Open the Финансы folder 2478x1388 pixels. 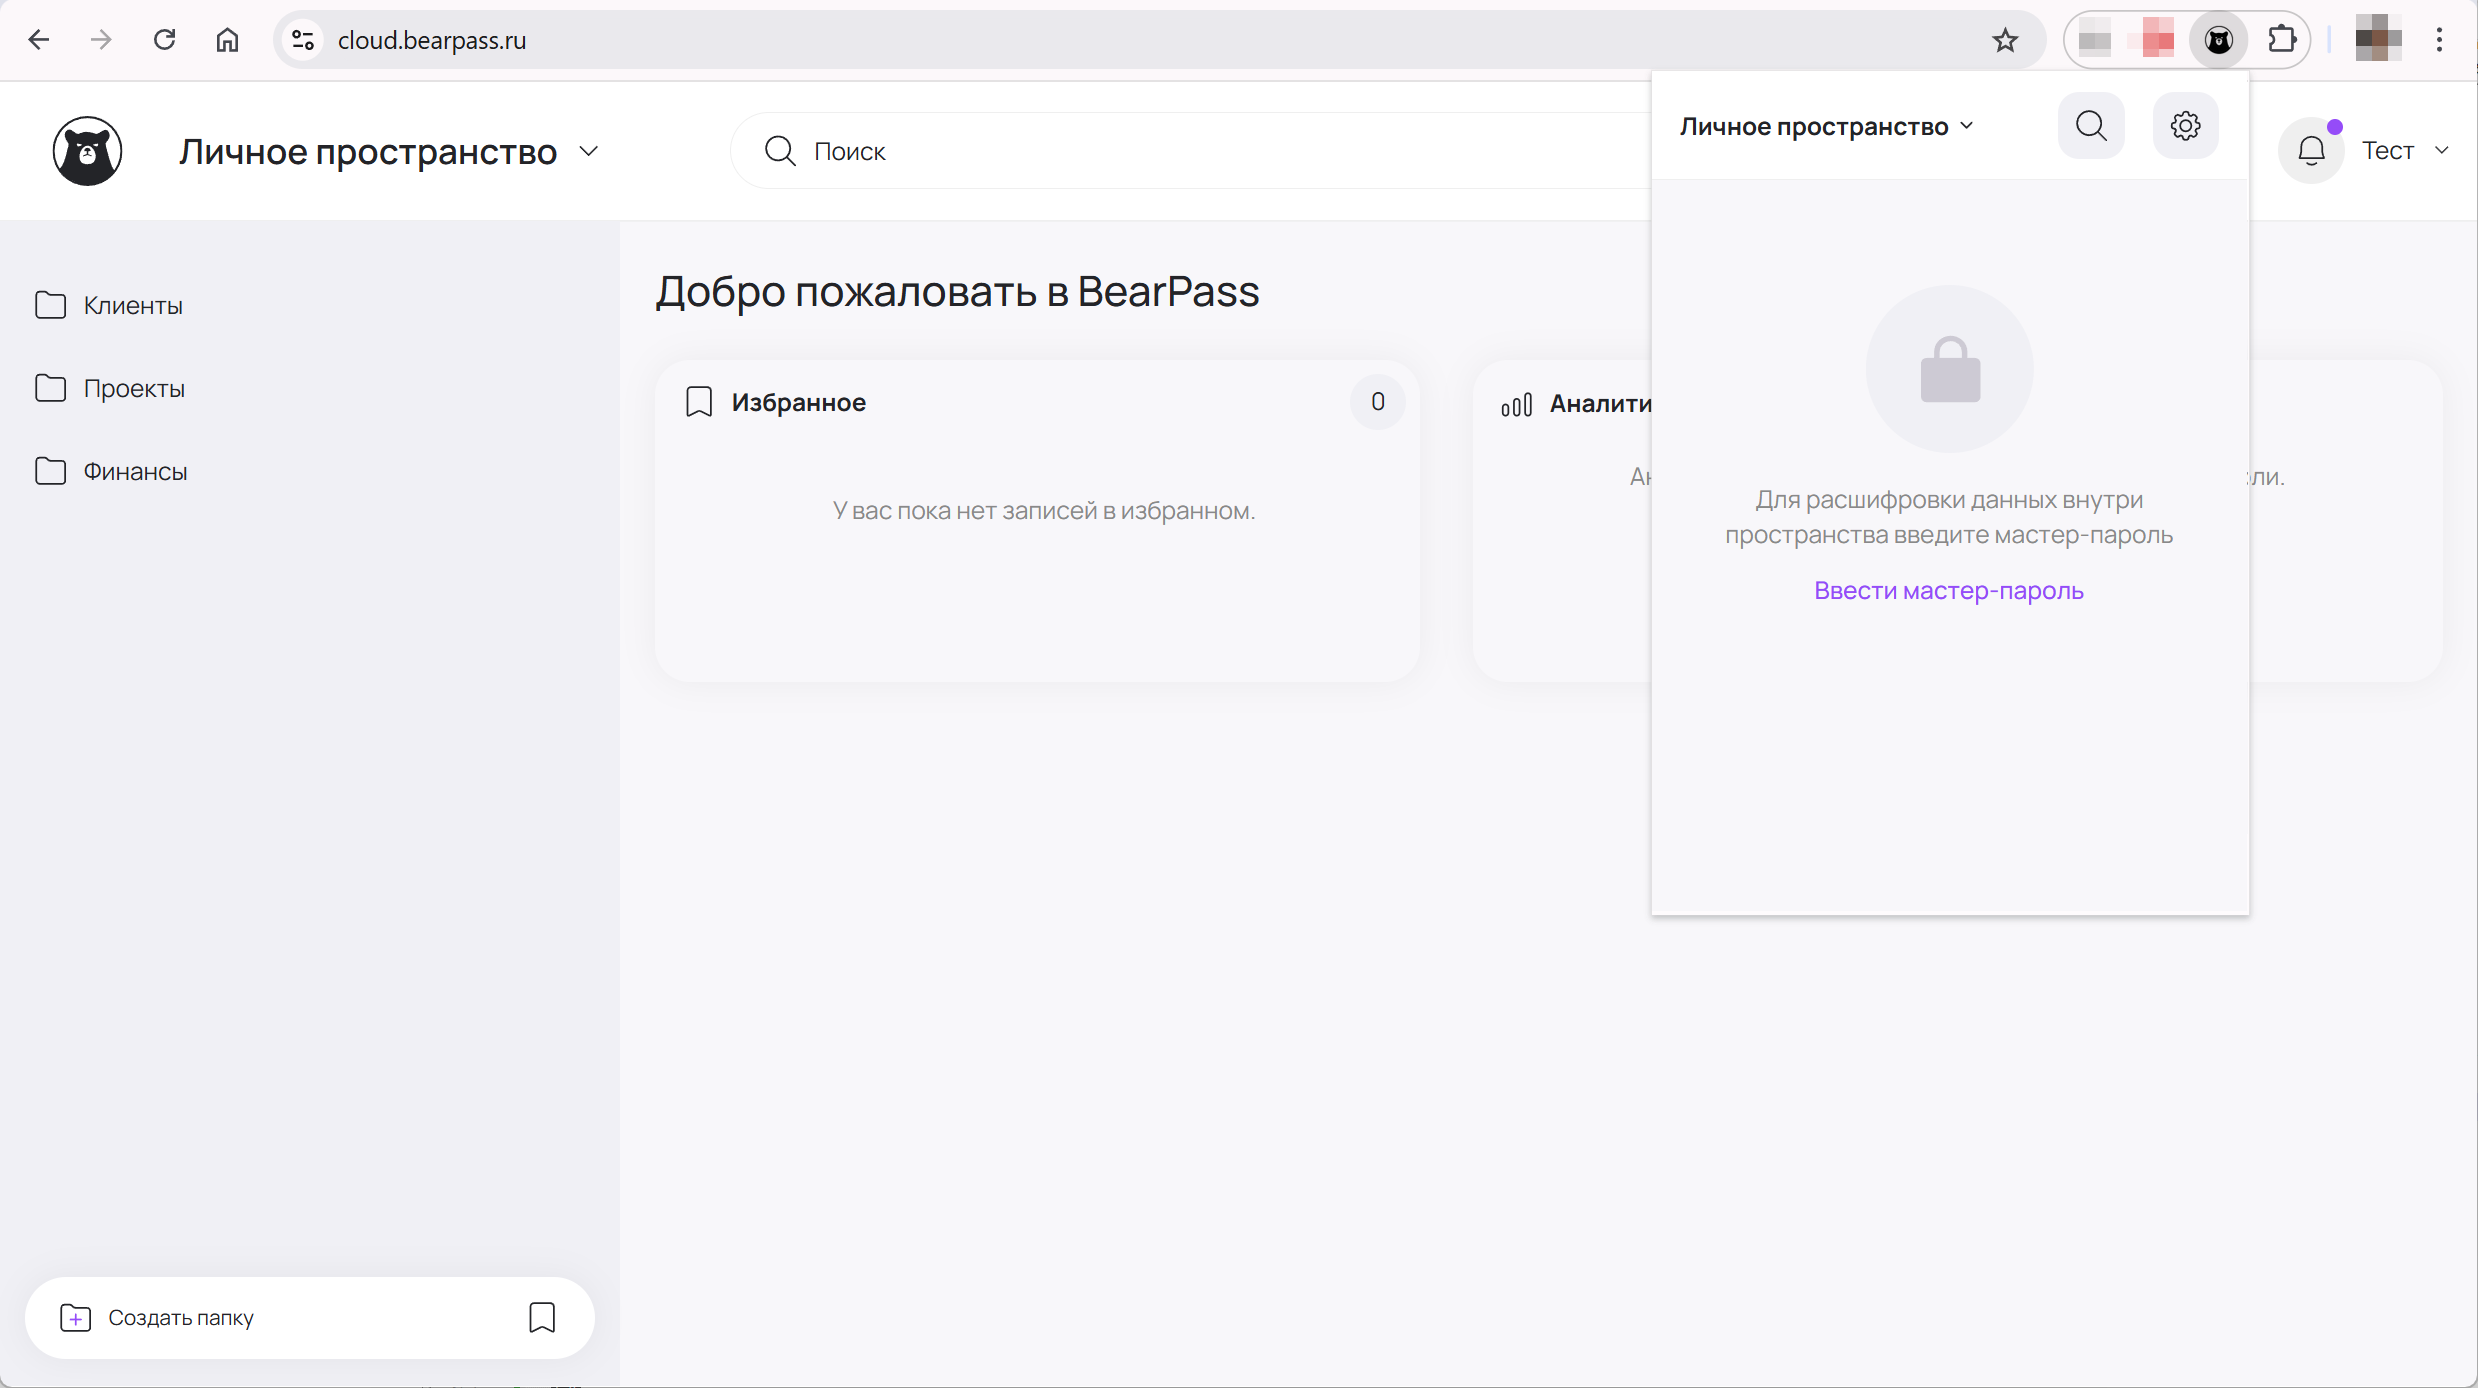[x=135, y=472]
